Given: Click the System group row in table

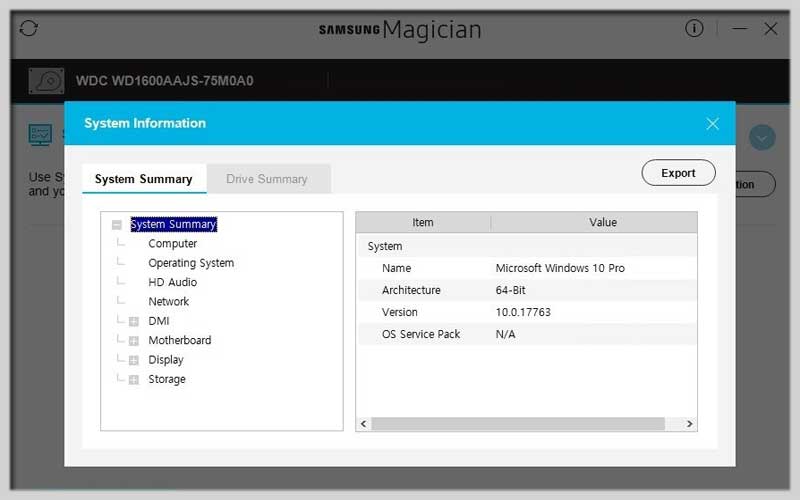Looking at the screenshot, I should pyautogui.click(x=527, y=246).
